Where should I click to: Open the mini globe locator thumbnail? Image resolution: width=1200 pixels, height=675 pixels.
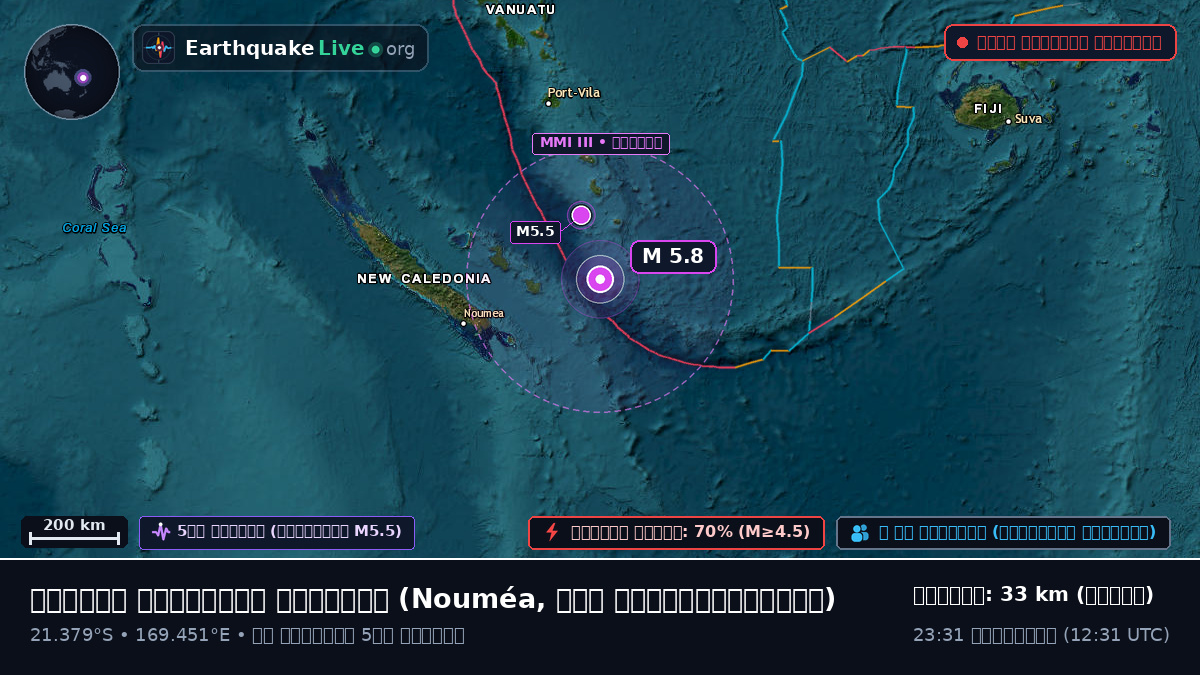click(72, 72)
